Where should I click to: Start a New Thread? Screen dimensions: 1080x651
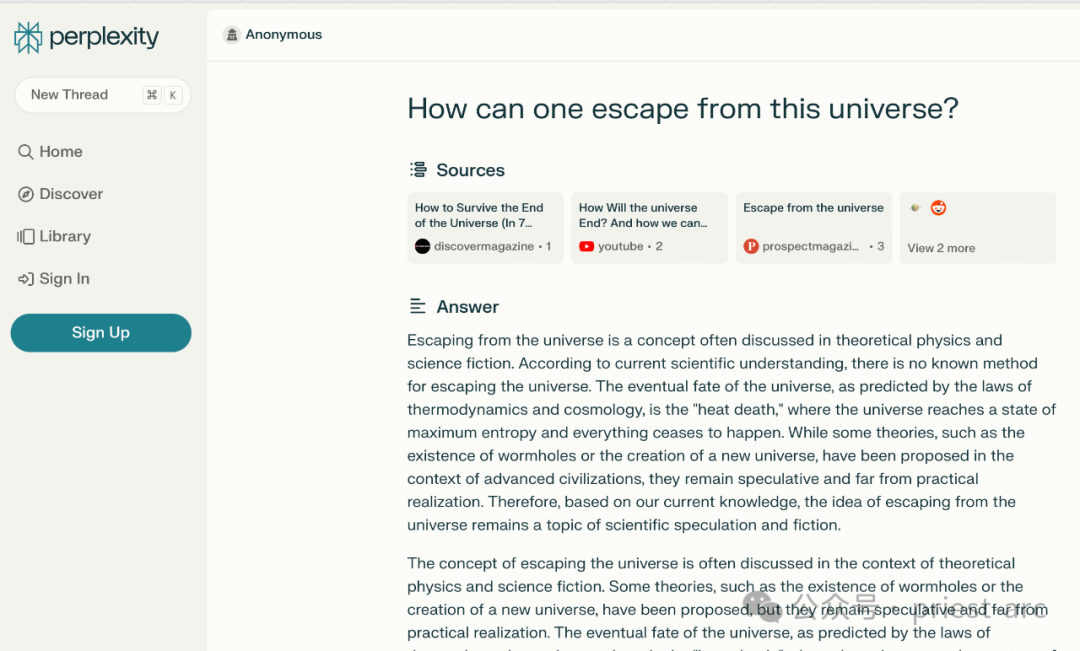70,95
